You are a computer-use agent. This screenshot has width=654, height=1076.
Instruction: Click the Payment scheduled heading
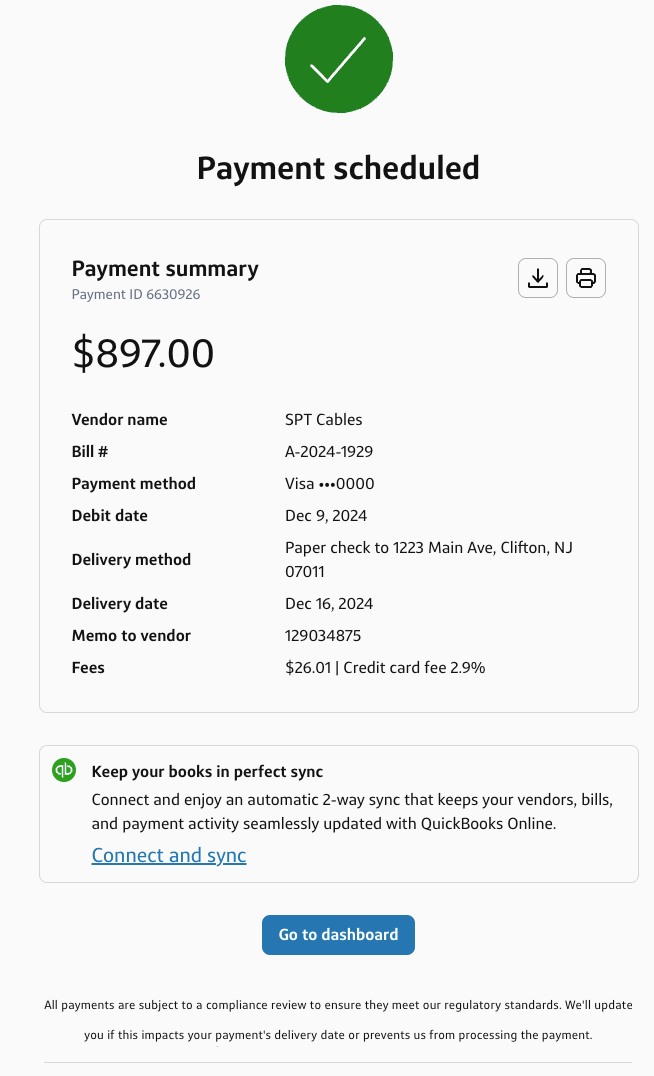tap(338, 167)
